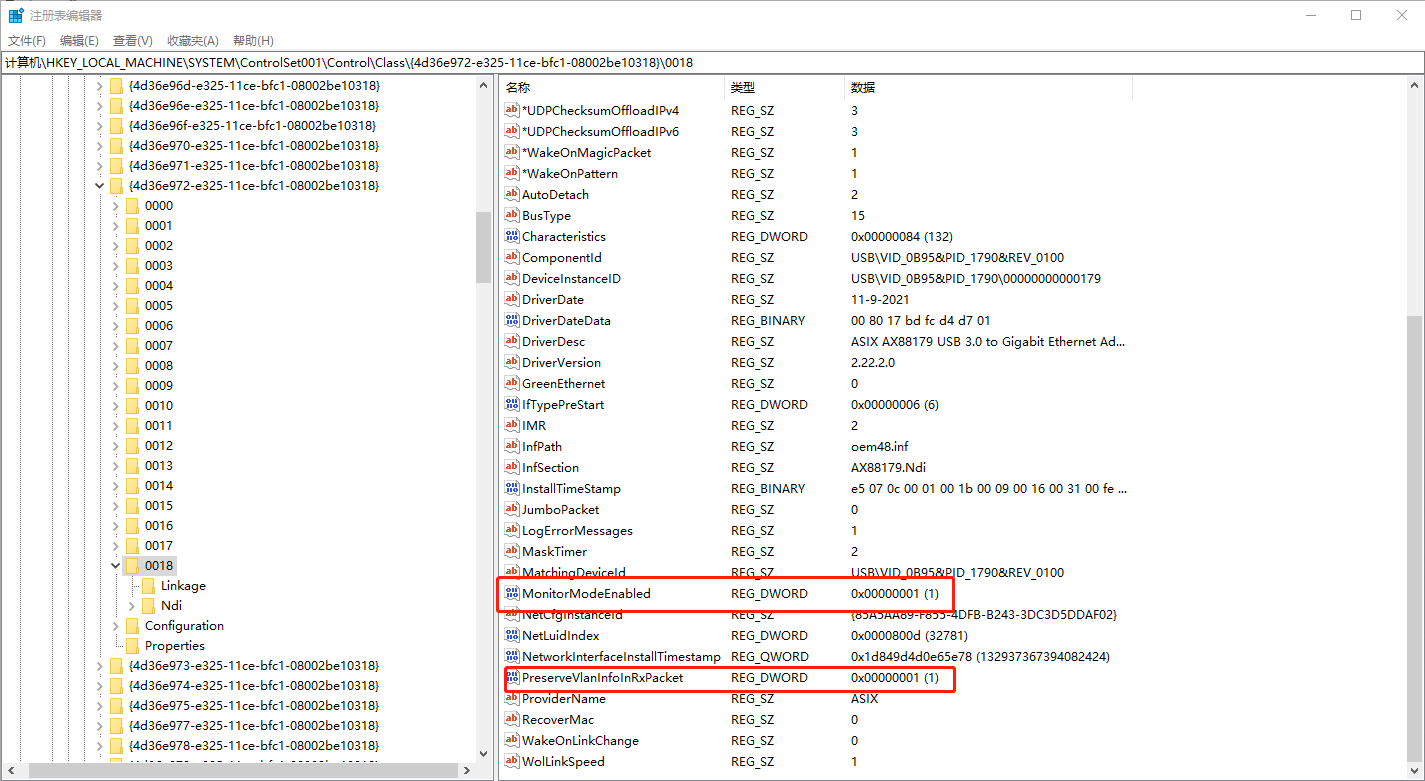Select the Properties folder icon

(132, 645)
